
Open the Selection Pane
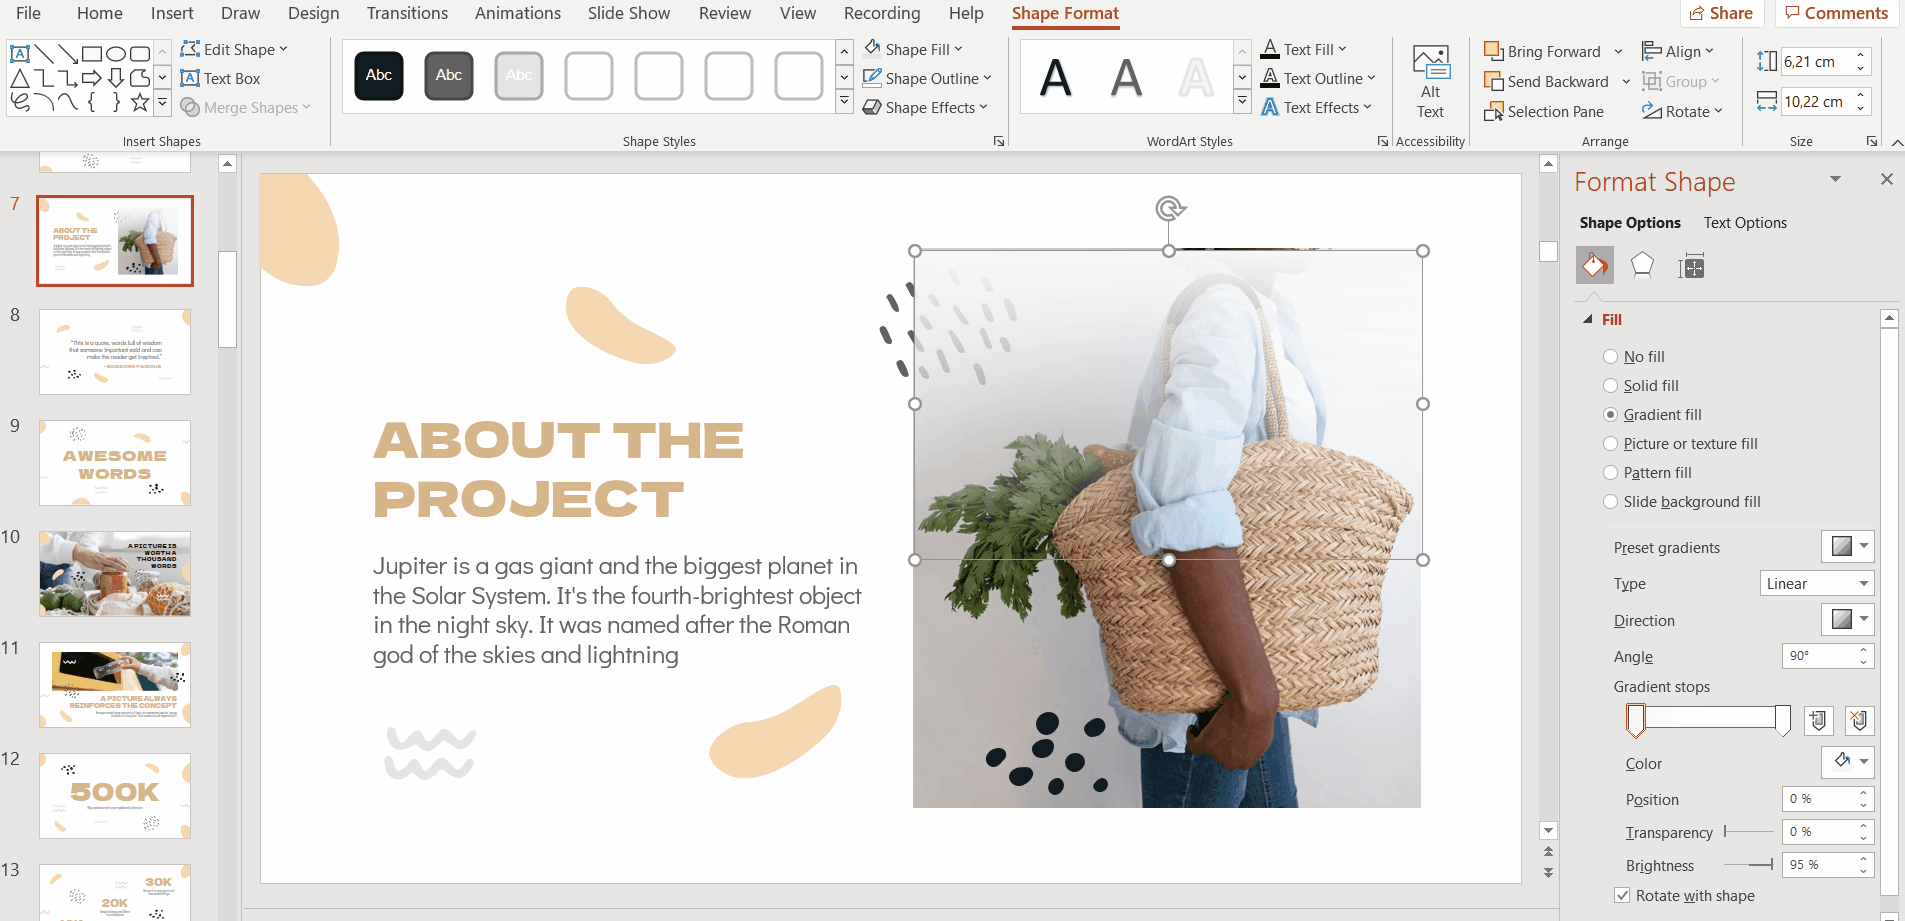point(1544,111)
